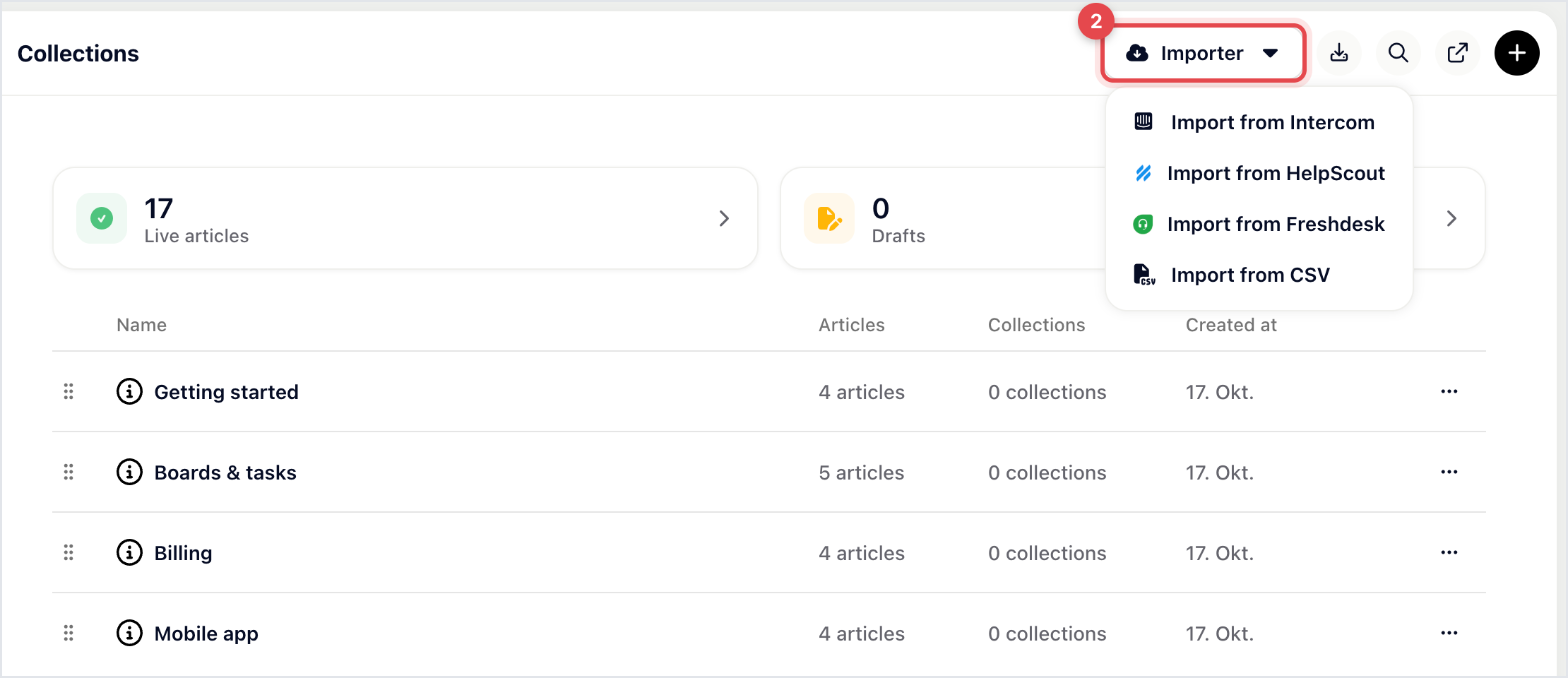Click drag handle for Billing row

(x=69, y=553)
